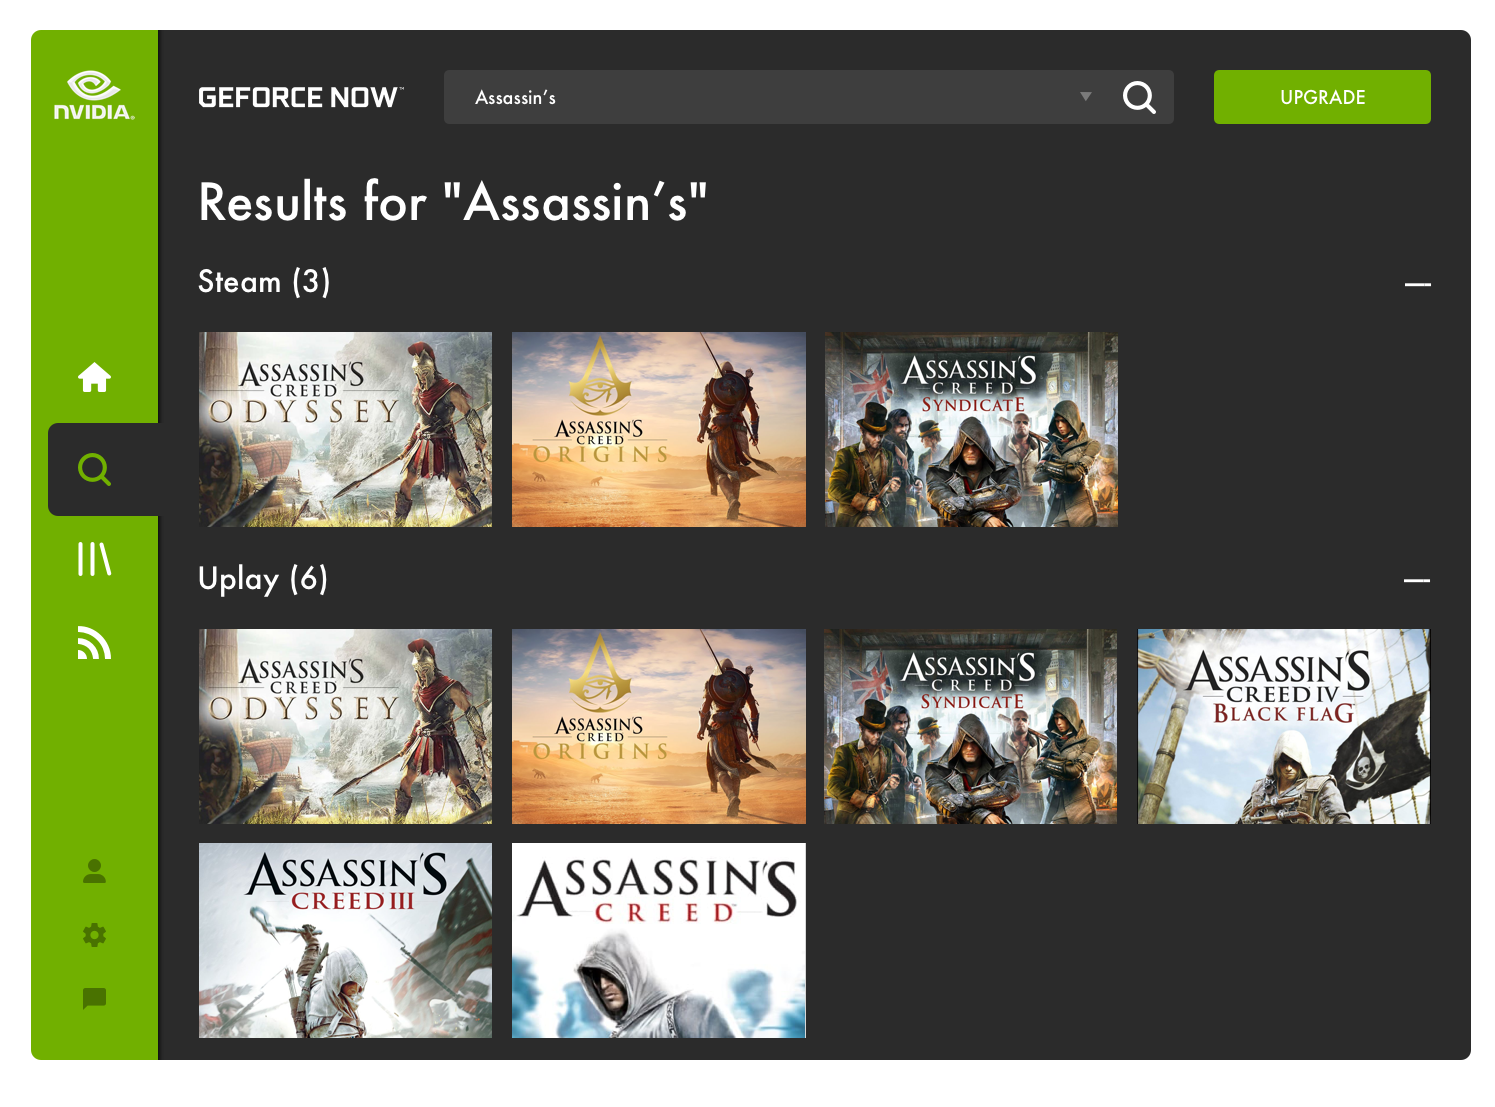Open the Search page in sidebar
The width and height of the screenshot is (1495, 1107).
point(94,469)
